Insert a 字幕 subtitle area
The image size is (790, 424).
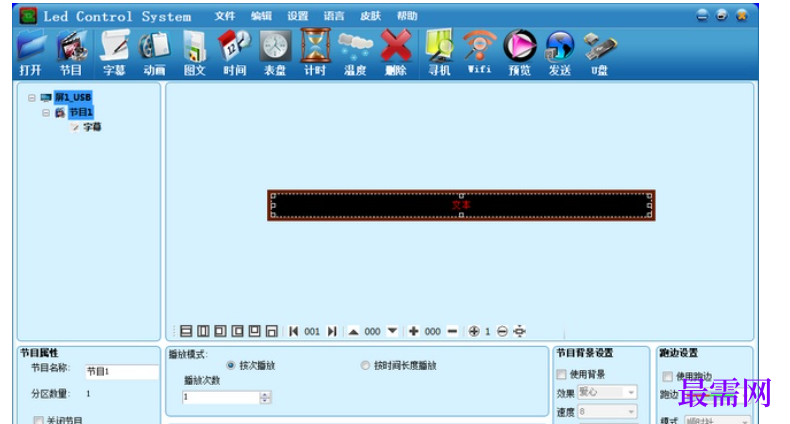pyautogui.click(x=114, y=52)
